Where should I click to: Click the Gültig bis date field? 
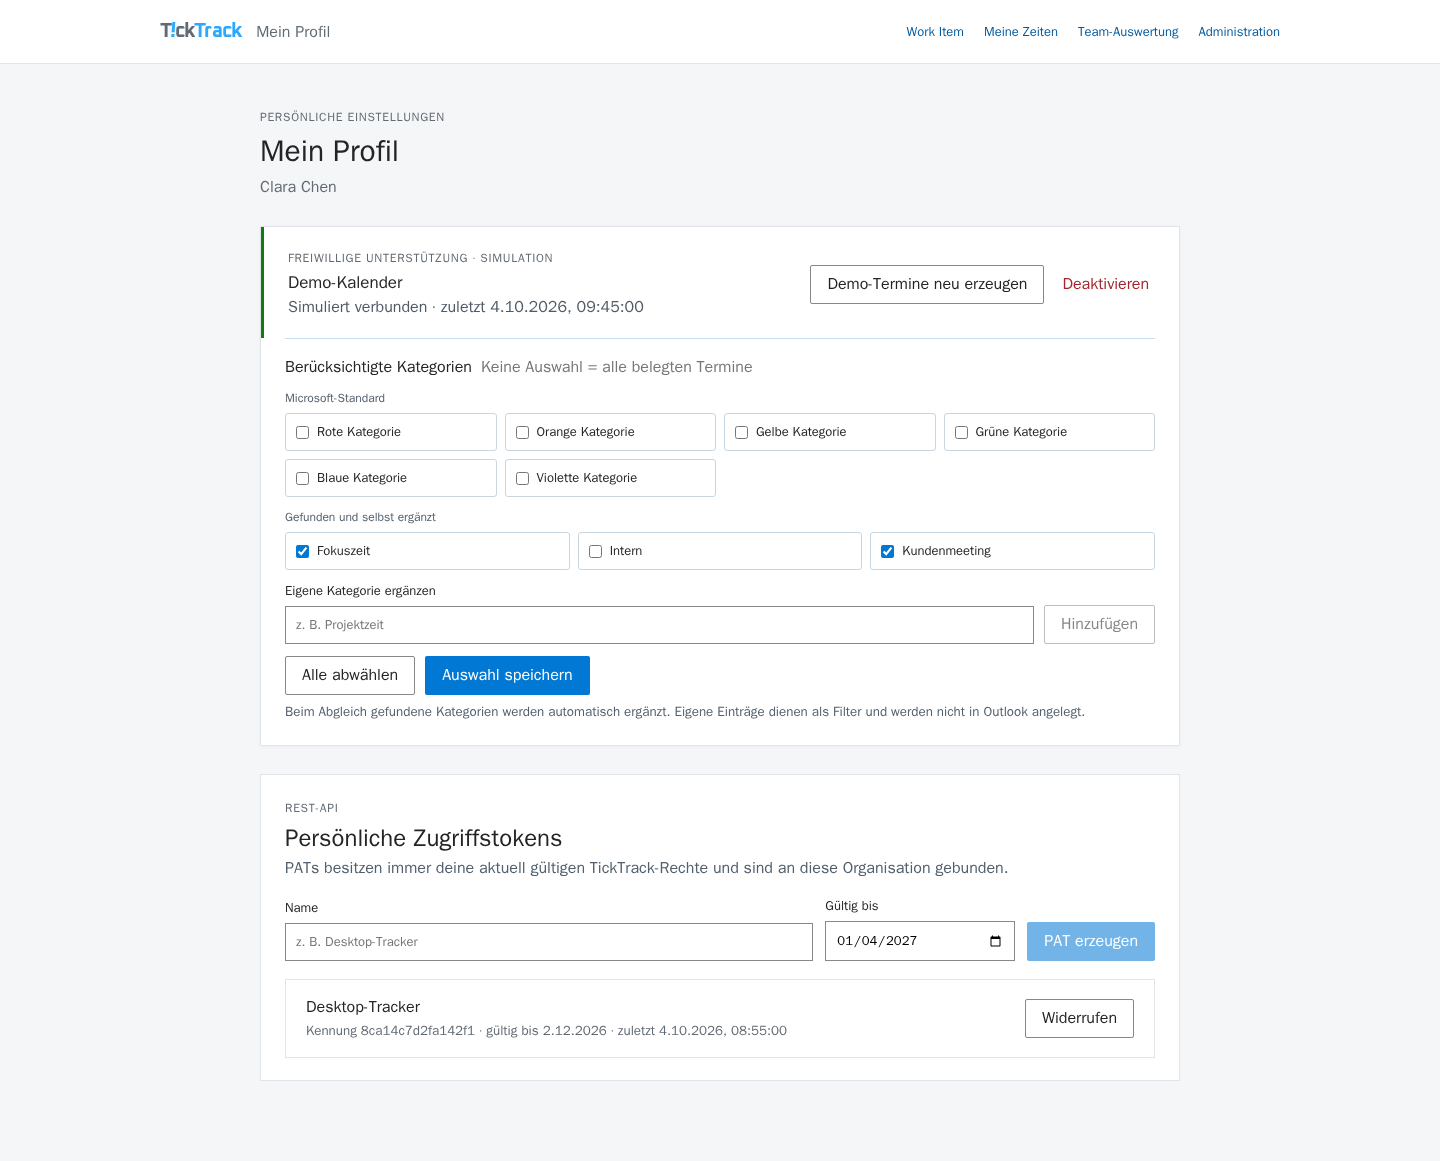tap(920, 941)
